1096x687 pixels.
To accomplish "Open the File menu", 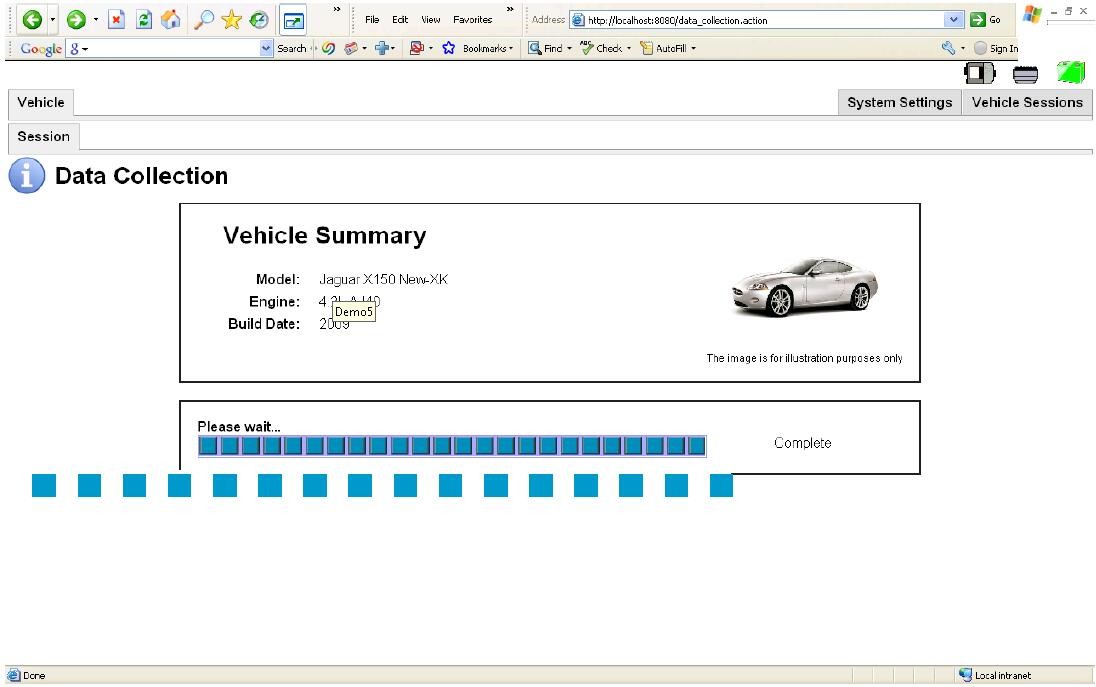I will (x=372, y=20).
